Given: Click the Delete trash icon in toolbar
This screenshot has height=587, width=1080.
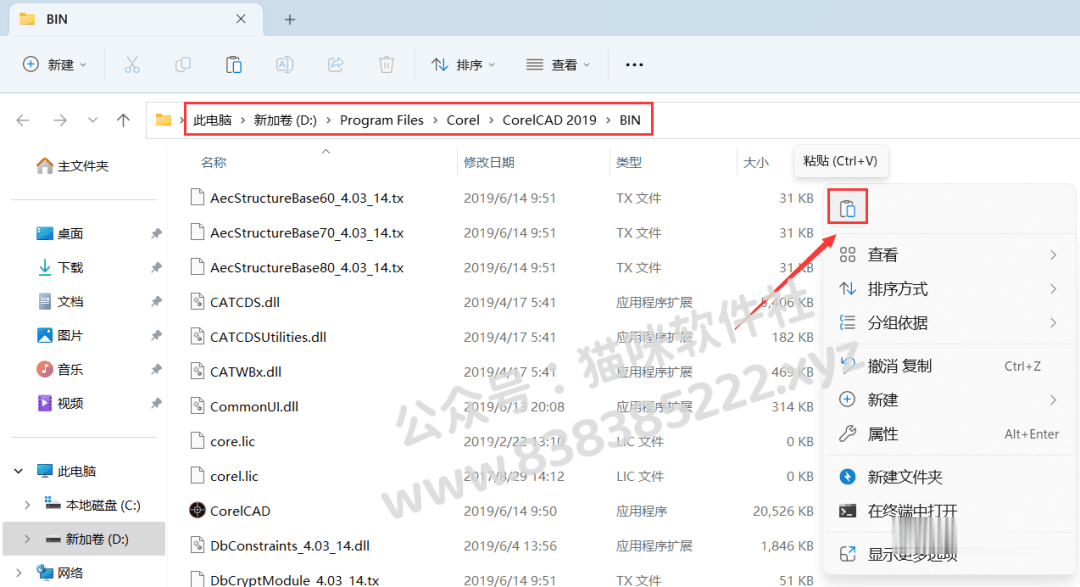Looking at the screenshot, I should coord(386,65).
